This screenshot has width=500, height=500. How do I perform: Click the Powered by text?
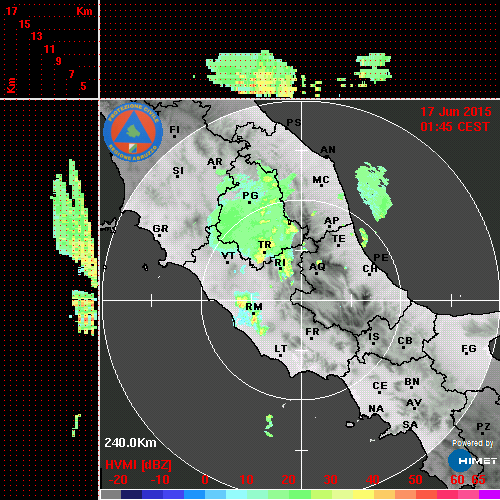(x=472, y=443)
